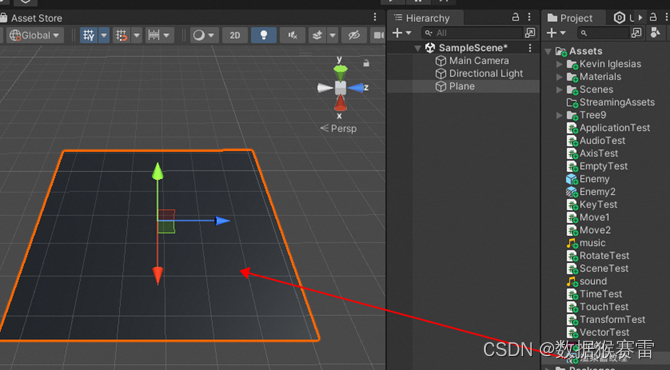Toggle scene effects layers button
The image size is (670, 370).
(x=317, y=35)
